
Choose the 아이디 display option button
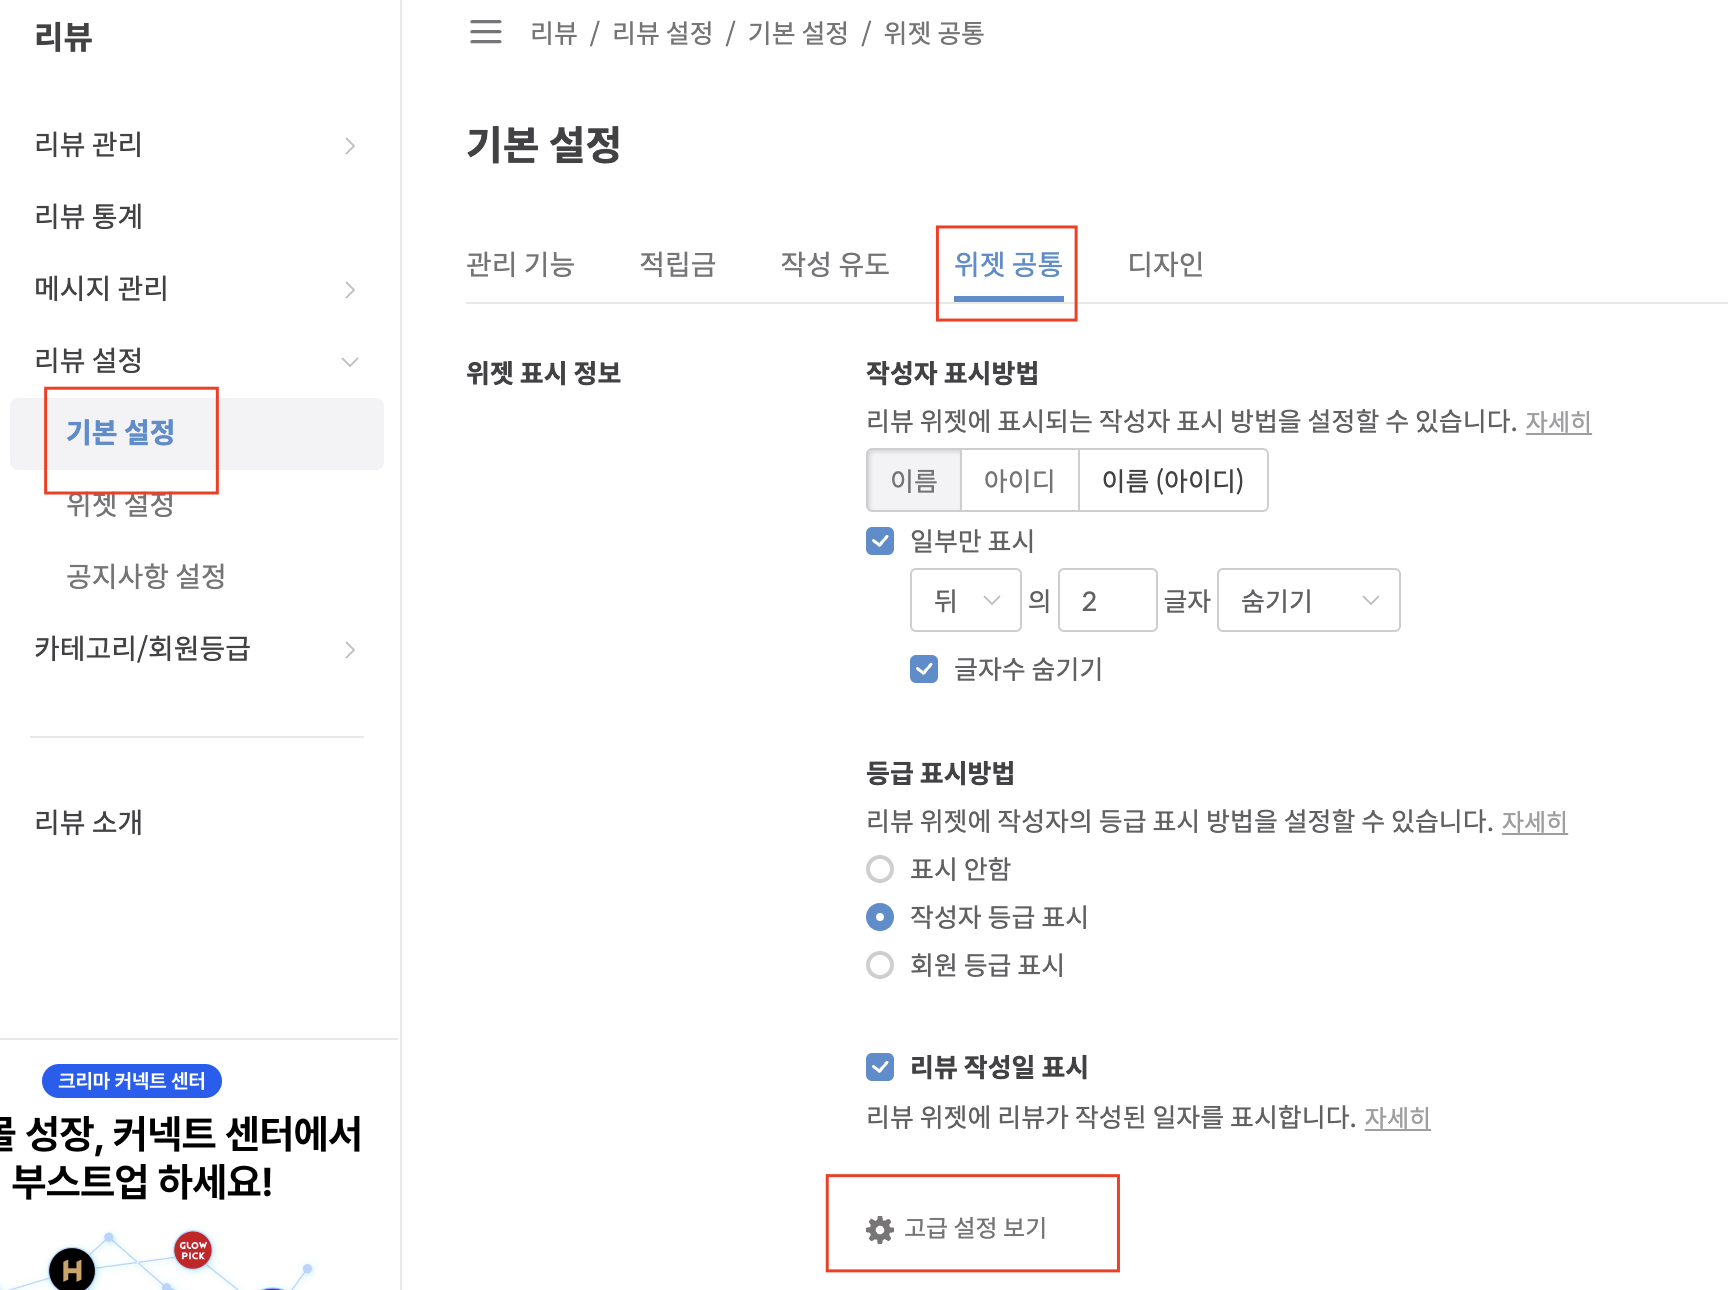pos(1019,480)
